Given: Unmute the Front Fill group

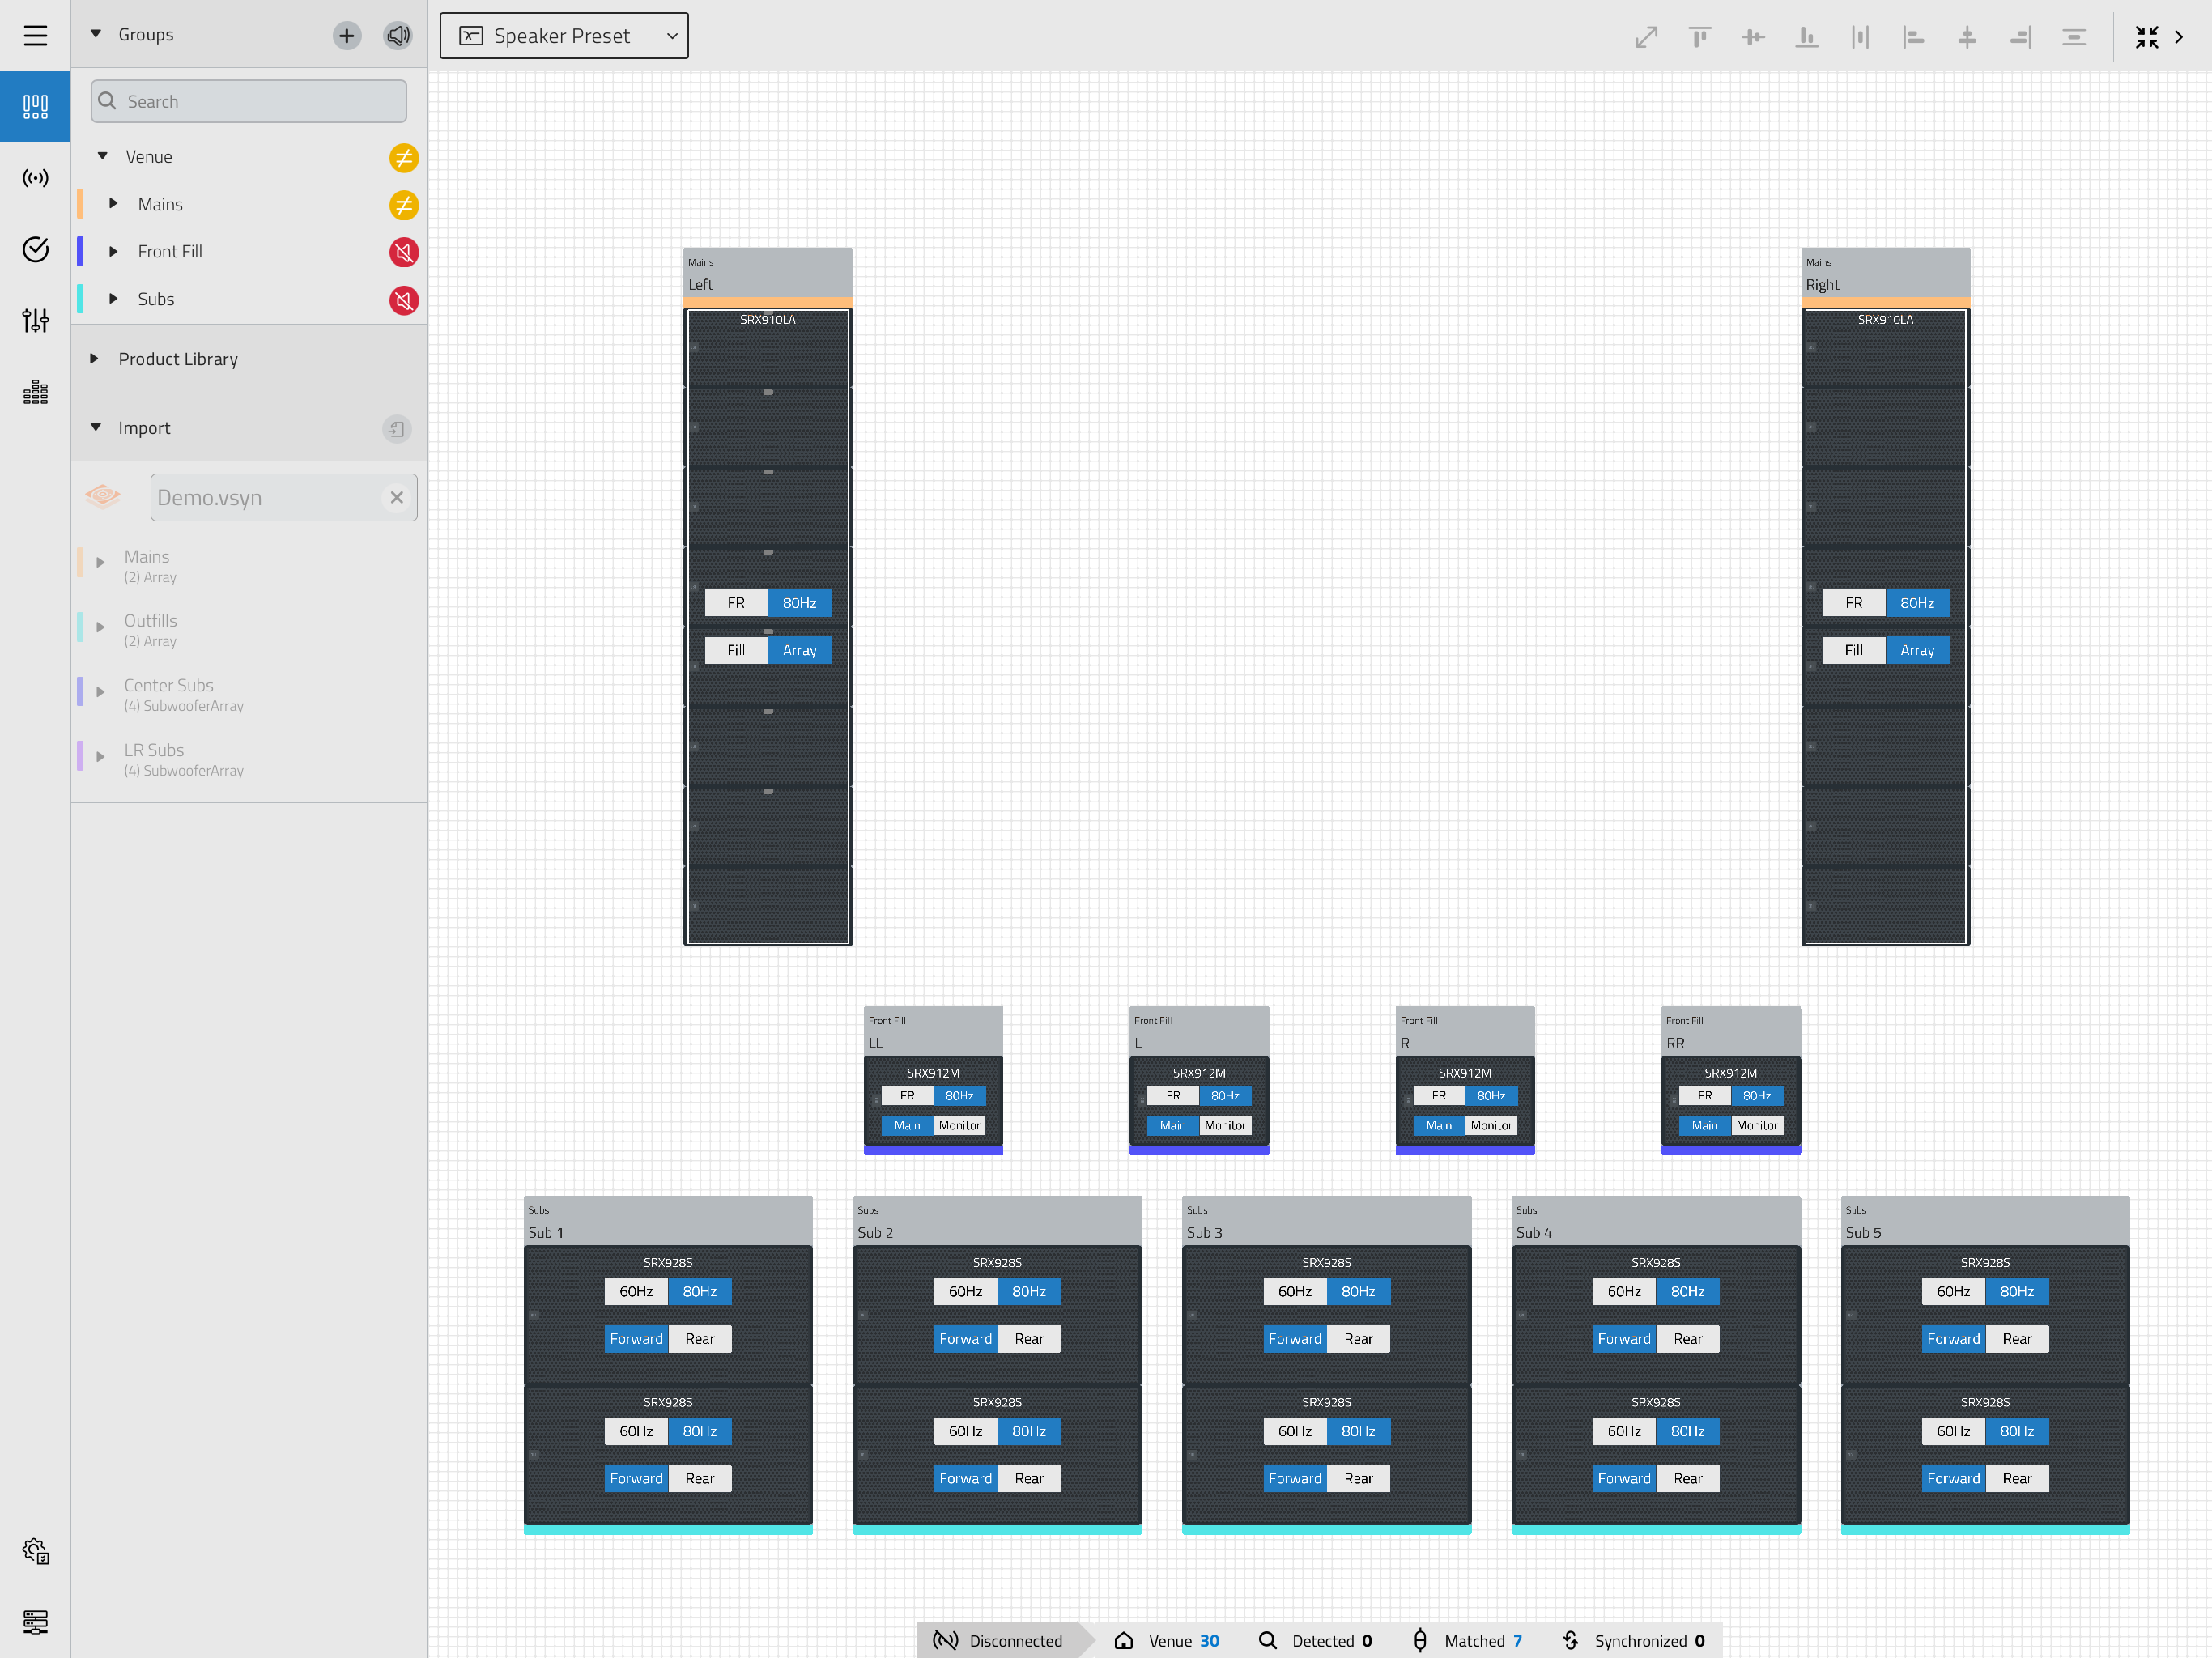Looking at the screenshot, I should click(403, 252).
